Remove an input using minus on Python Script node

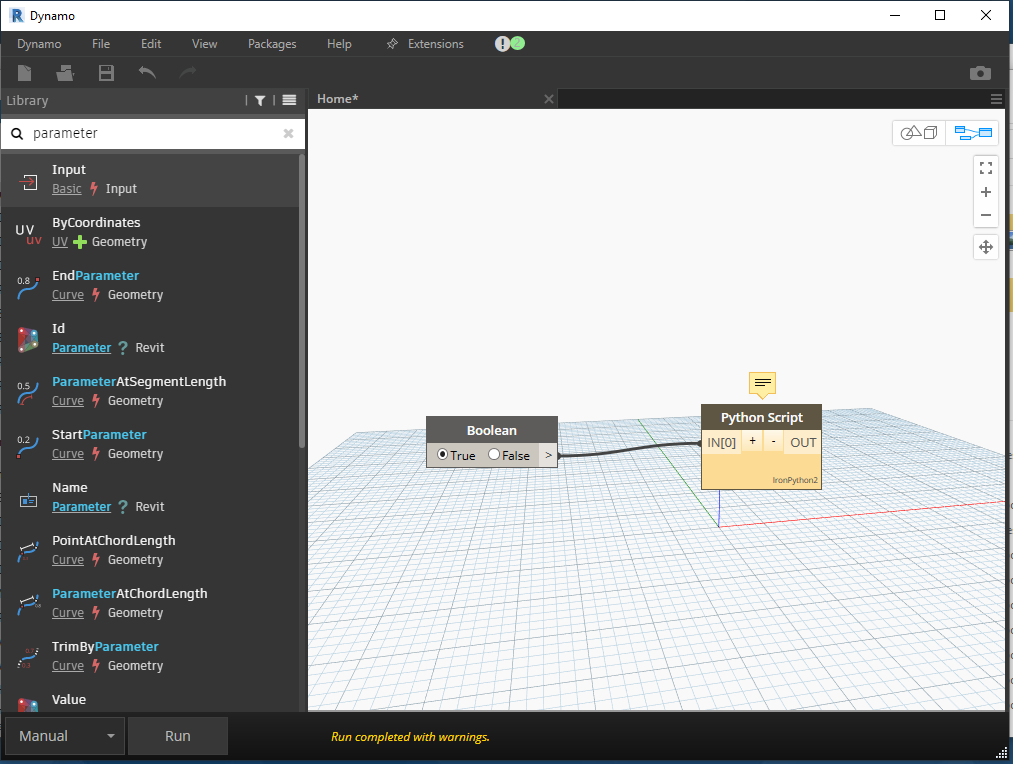tap(771, 441)
